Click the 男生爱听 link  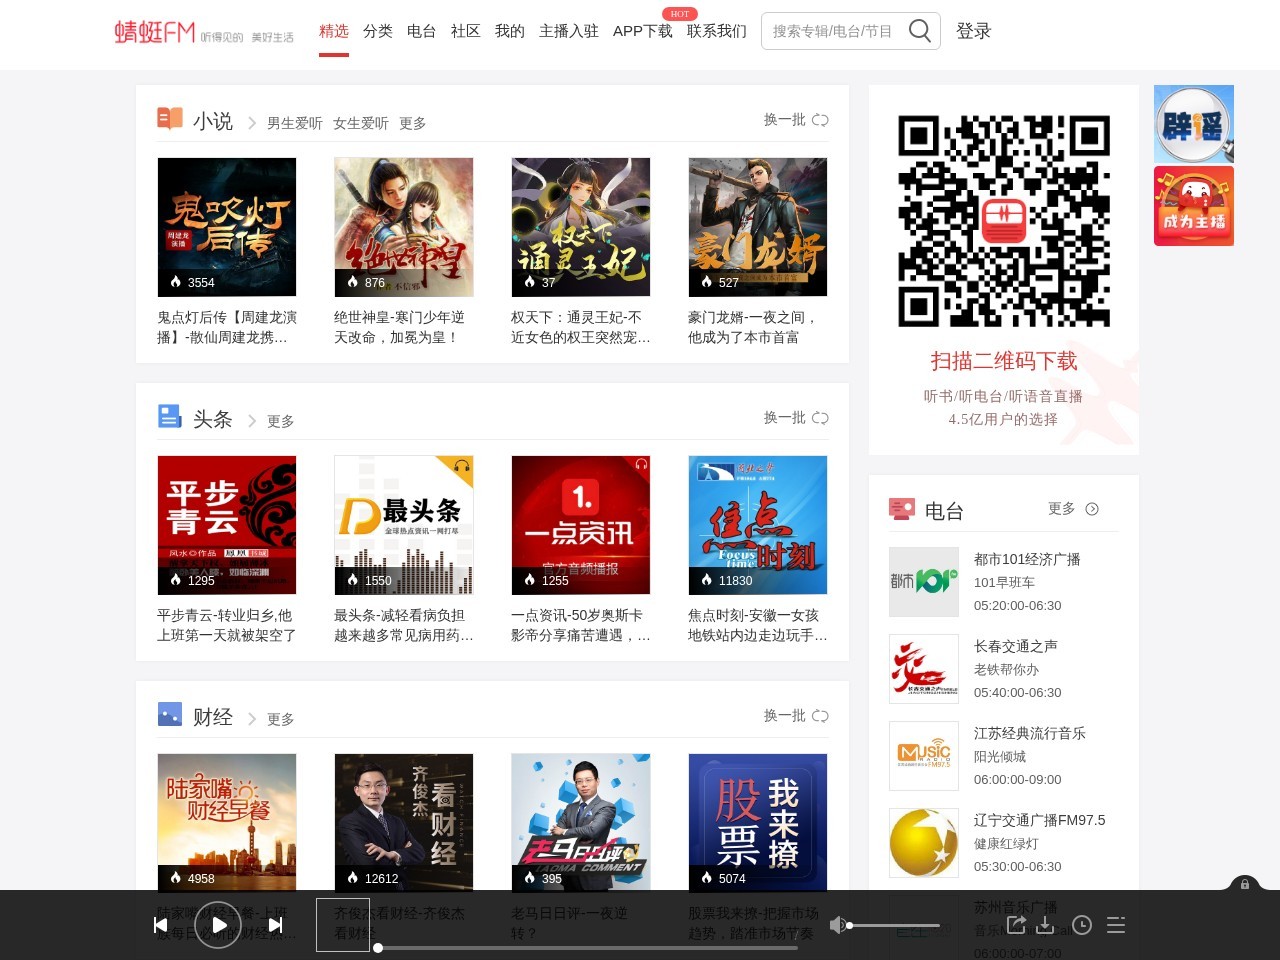click(295, 123)
